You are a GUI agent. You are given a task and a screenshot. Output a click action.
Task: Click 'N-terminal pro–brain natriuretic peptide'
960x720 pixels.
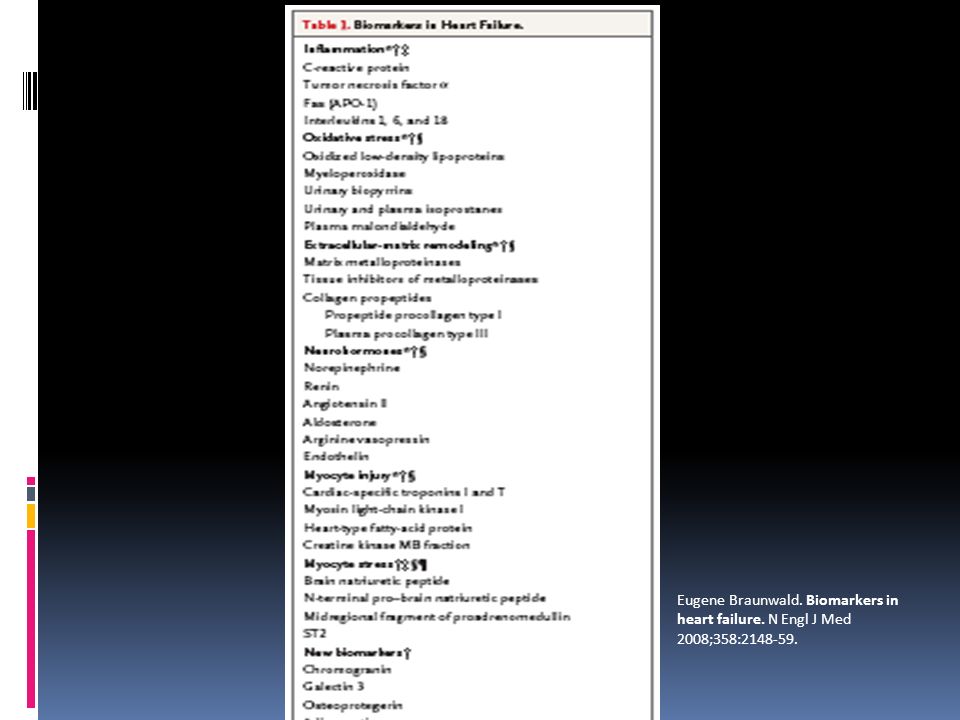click(x=425, y=598)
